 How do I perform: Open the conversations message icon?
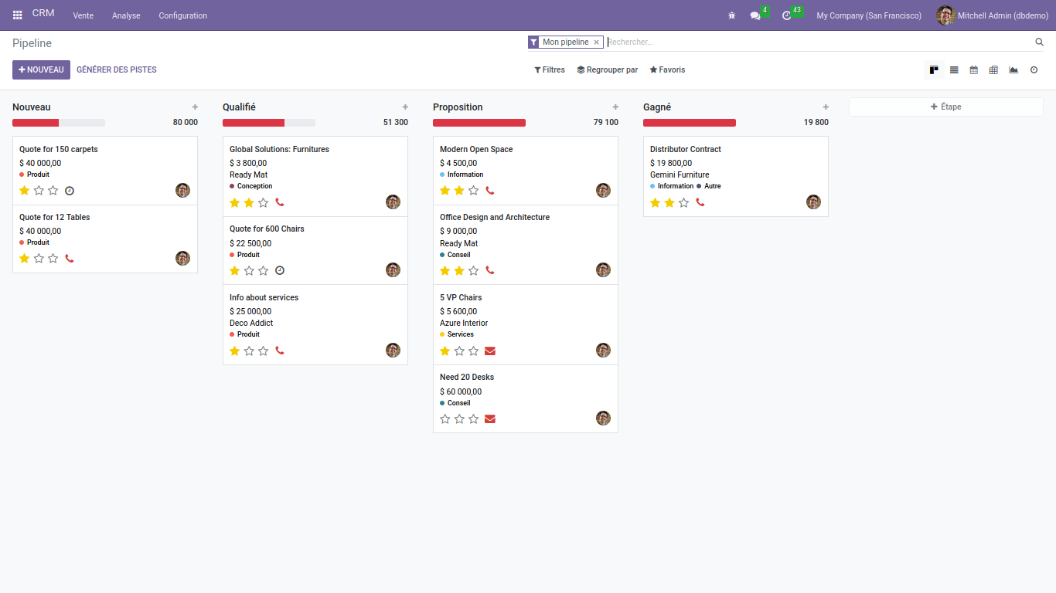756,15
